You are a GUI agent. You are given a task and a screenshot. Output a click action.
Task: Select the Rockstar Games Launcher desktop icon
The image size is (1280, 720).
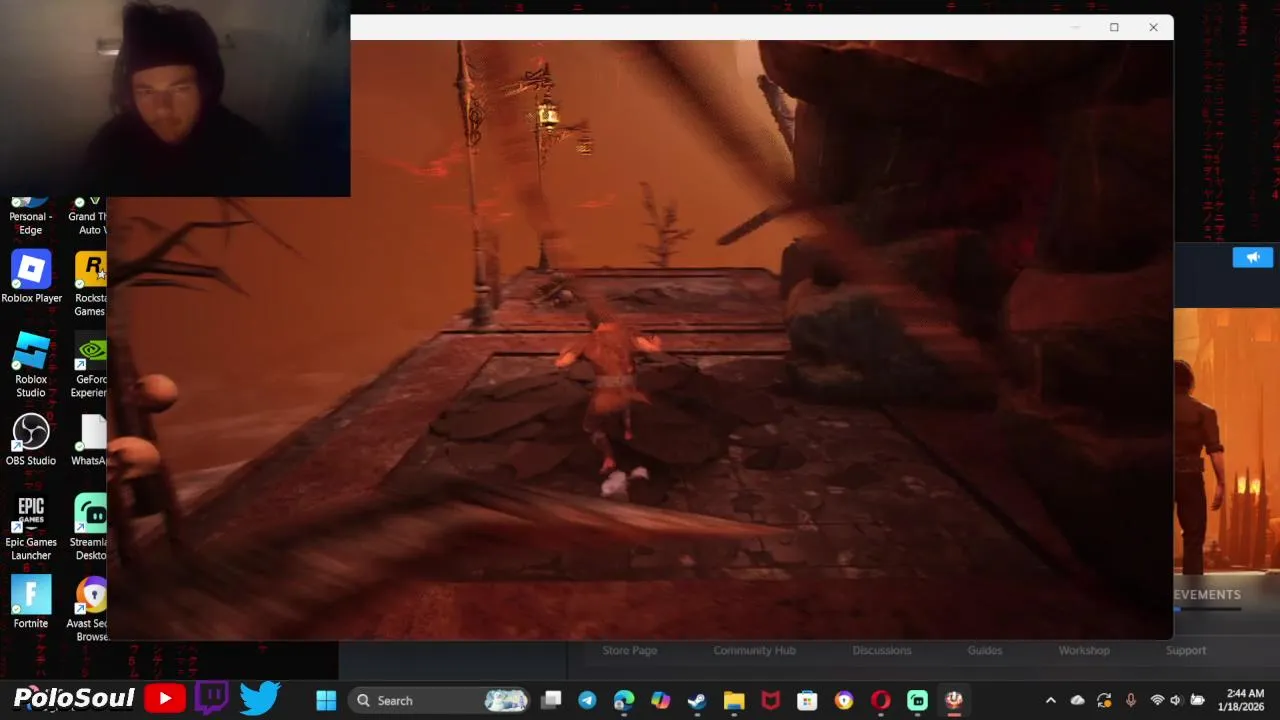tap(90, 284)
